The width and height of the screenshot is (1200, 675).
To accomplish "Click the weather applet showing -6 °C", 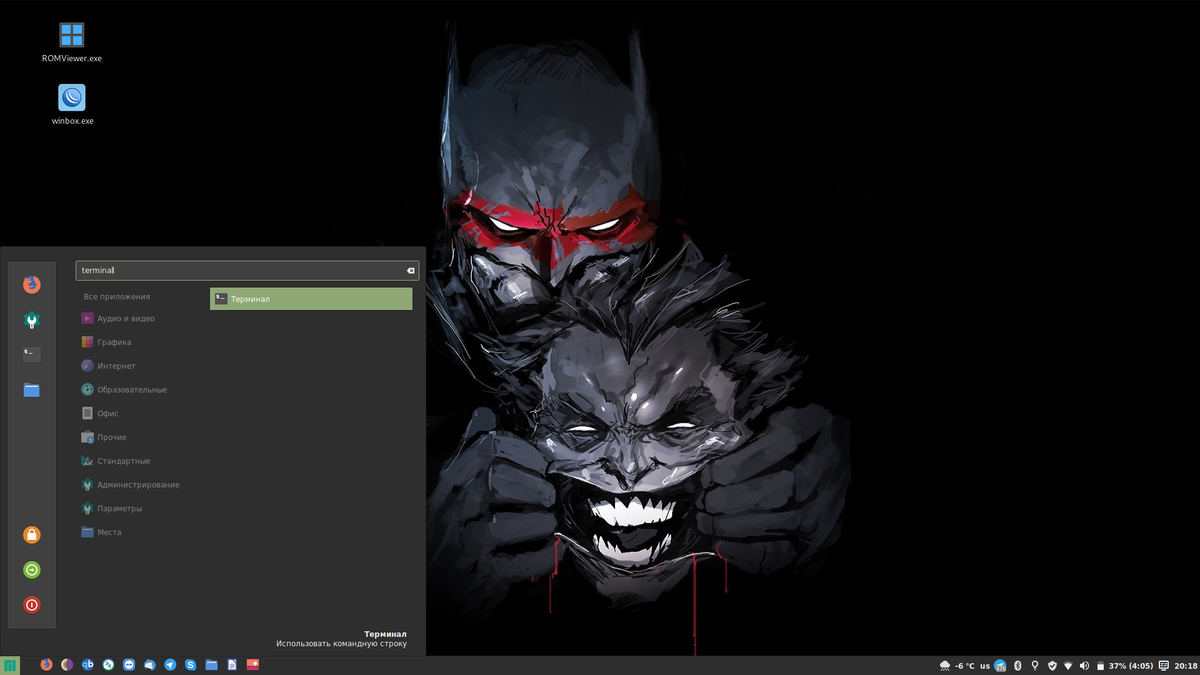I will (x=957, y=666).
